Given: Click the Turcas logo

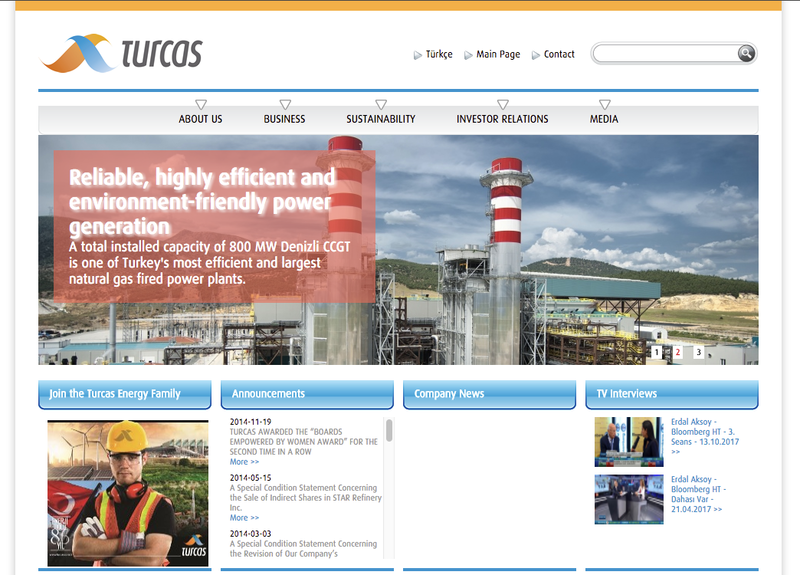Looking at the screenshot, I should point(122,53).
